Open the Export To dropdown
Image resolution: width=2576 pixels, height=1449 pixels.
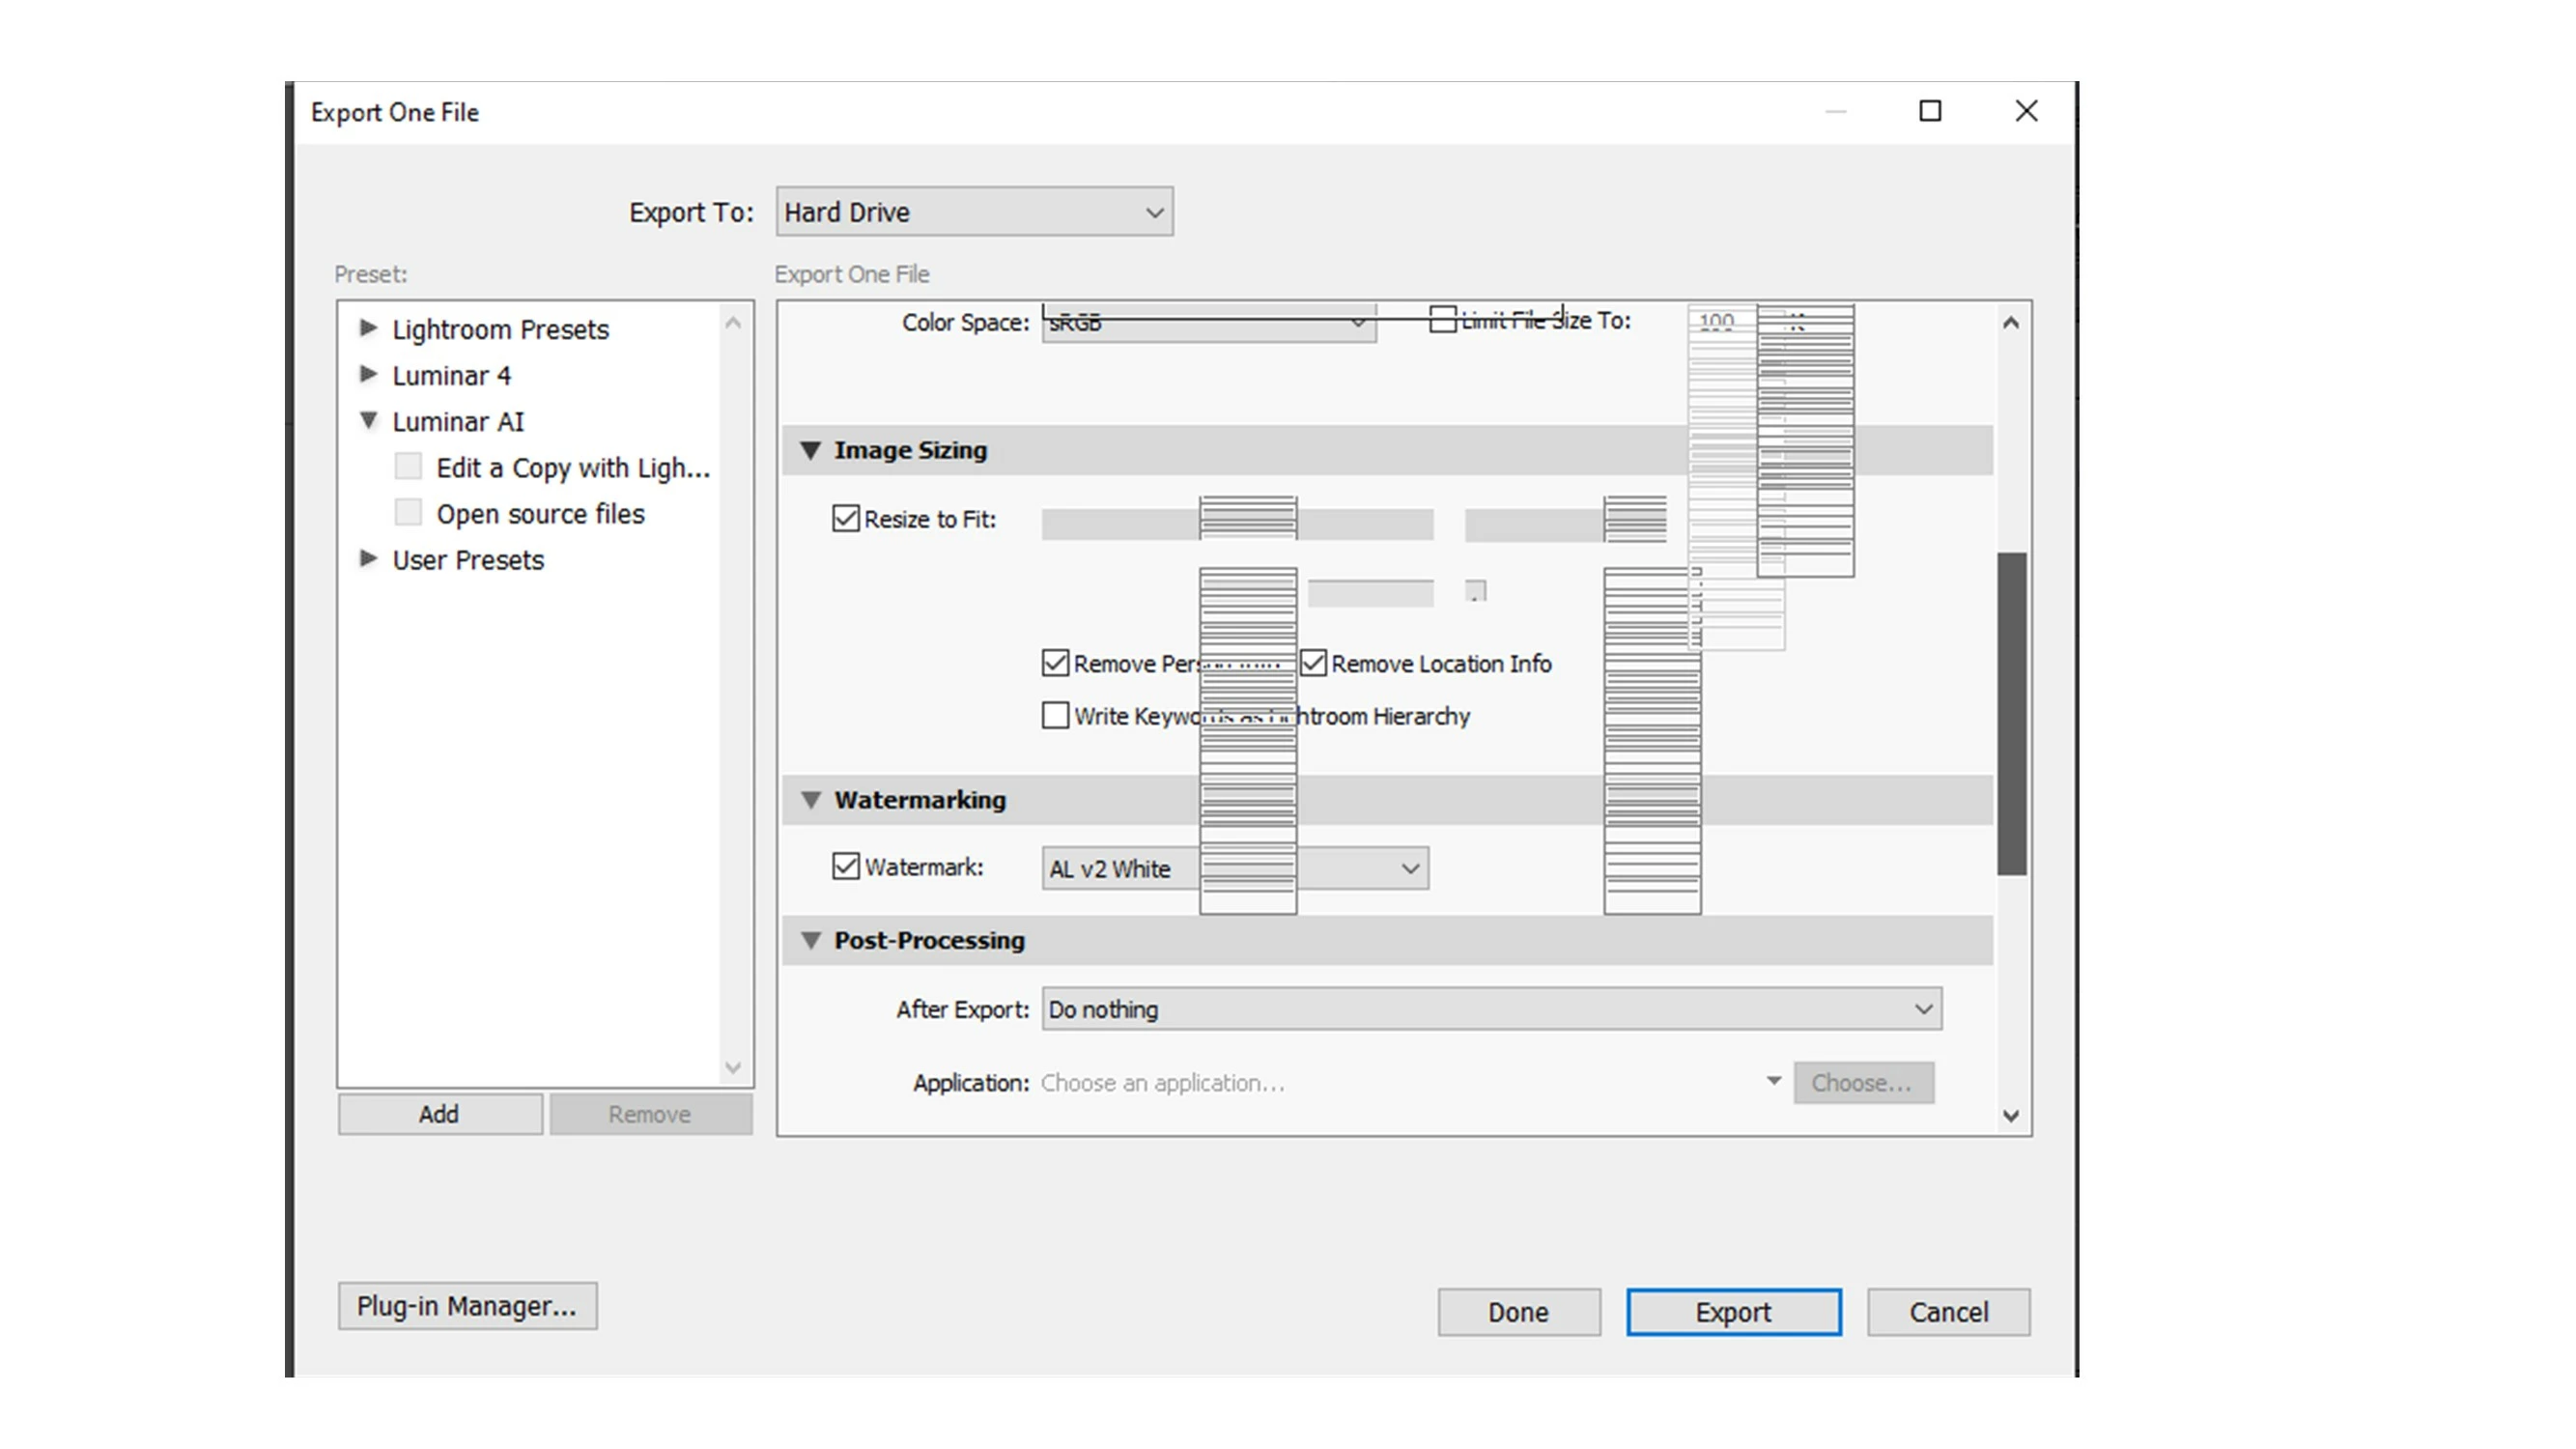[x=974, y=212]
